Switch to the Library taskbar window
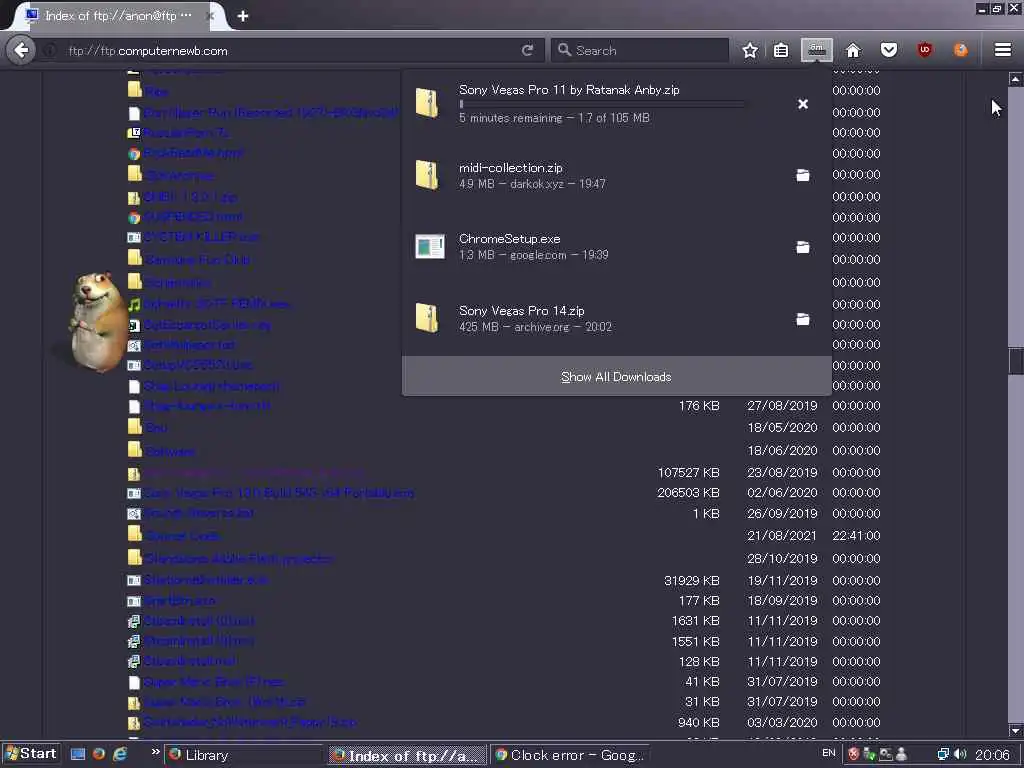Viewport: 1024px width, 768px height. pos(243,756)
